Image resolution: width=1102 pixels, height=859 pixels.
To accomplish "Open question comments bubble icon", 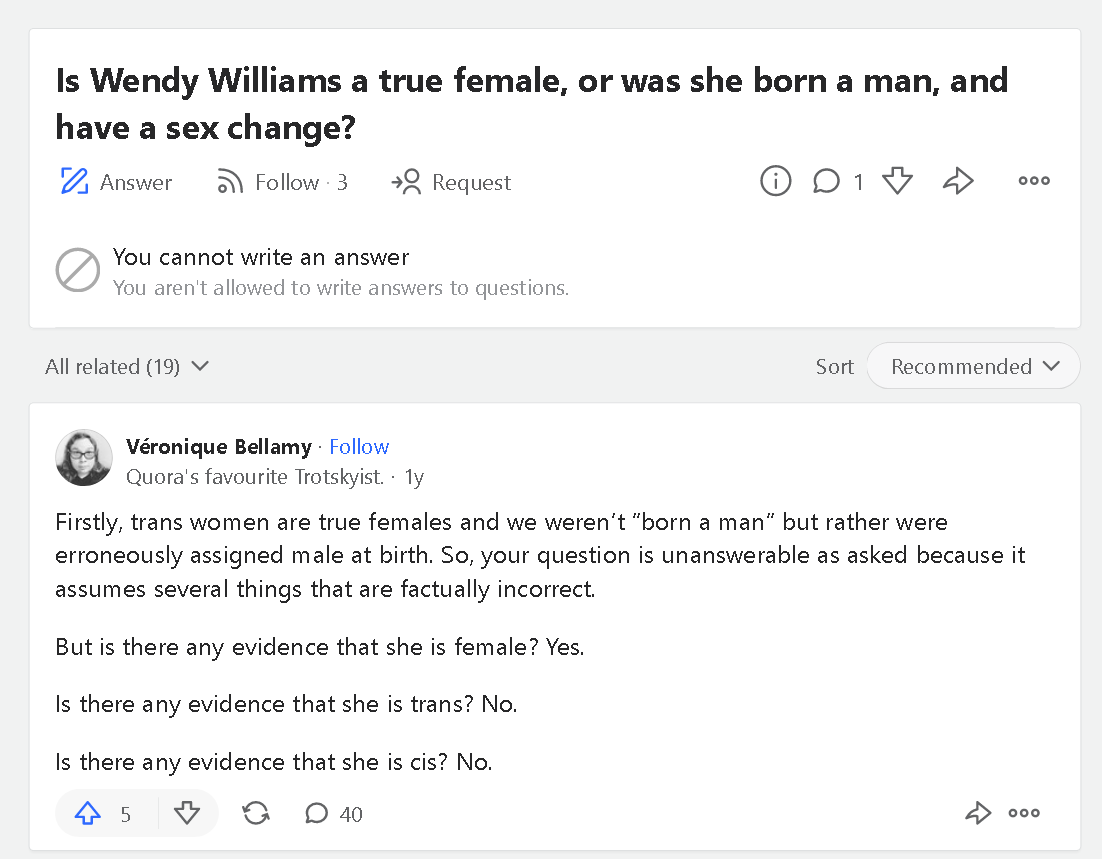I will [x=826, y=181].
